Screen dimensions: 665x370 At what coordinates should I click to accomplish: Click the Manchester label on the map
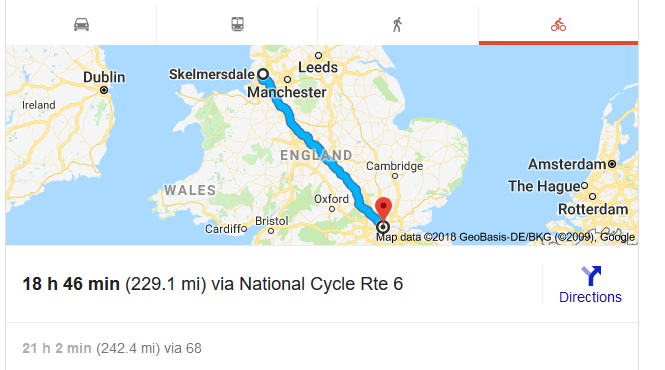tap(287, 92)
